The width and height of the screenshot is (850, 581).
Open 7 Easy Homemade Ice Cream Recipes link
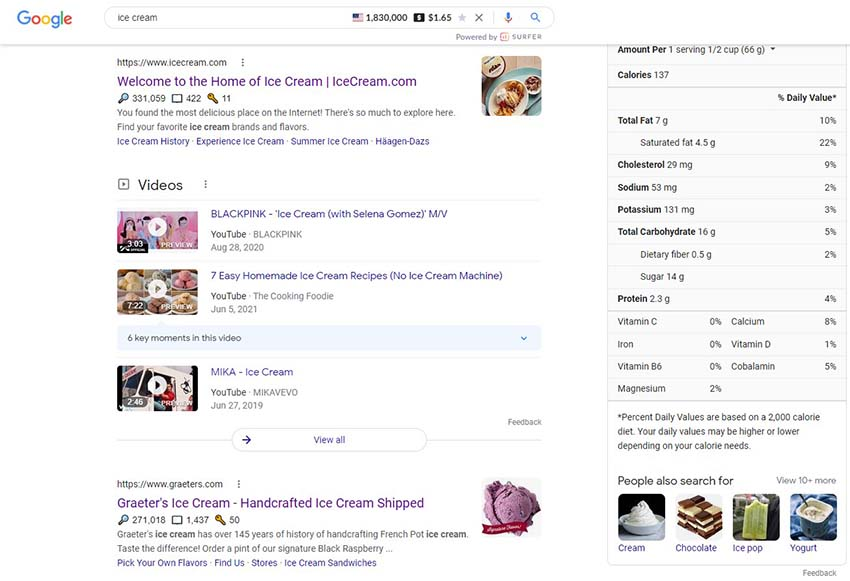coord(357,276)
